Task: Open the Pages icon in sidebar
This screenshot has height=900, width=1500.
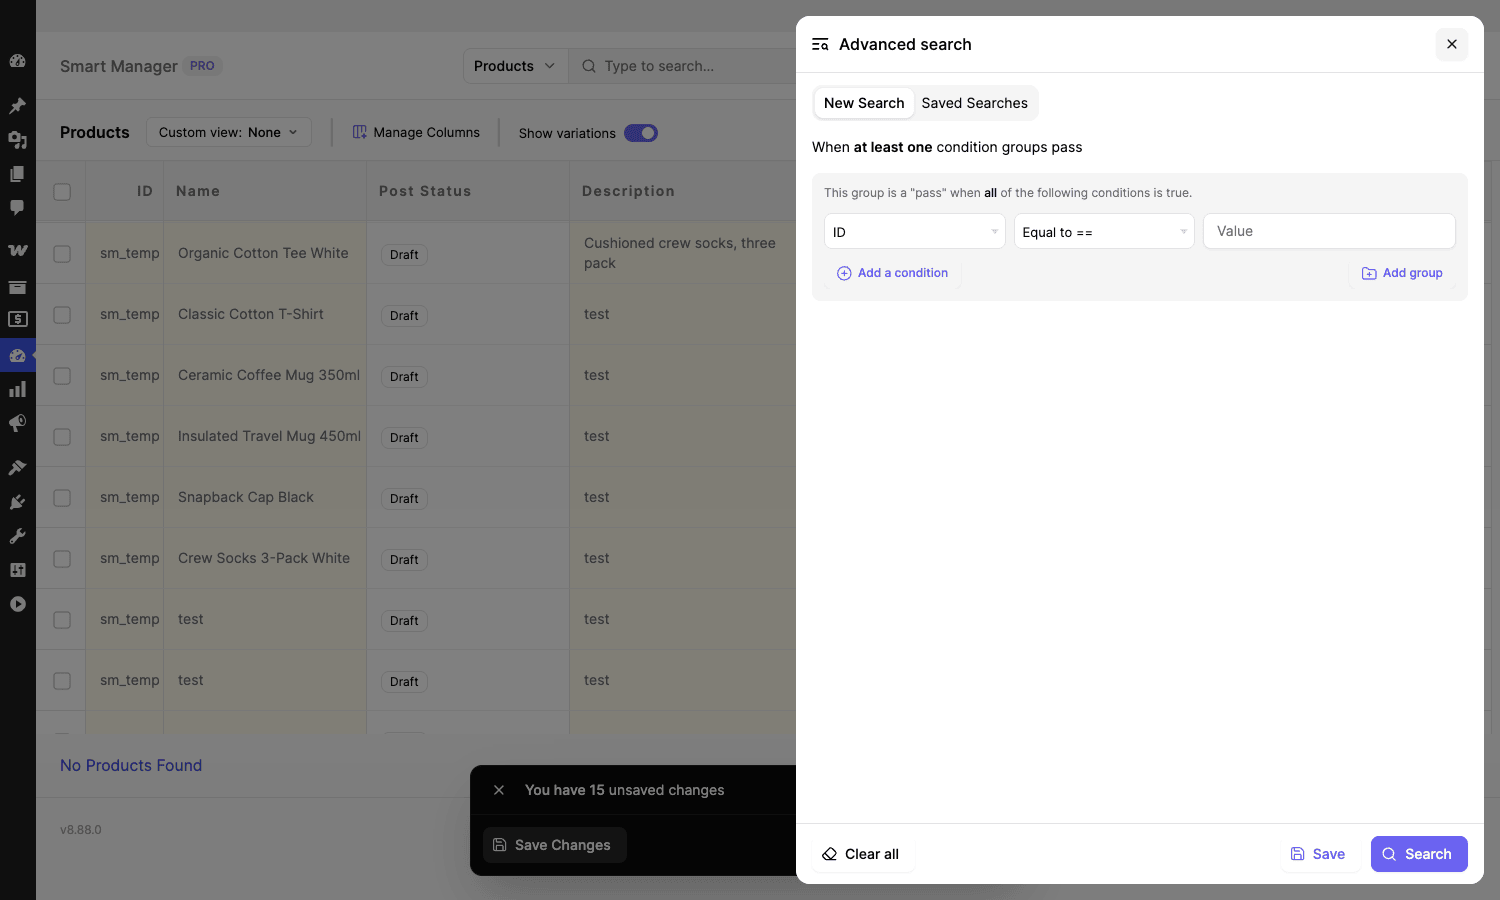Action: tap(17, 174)
